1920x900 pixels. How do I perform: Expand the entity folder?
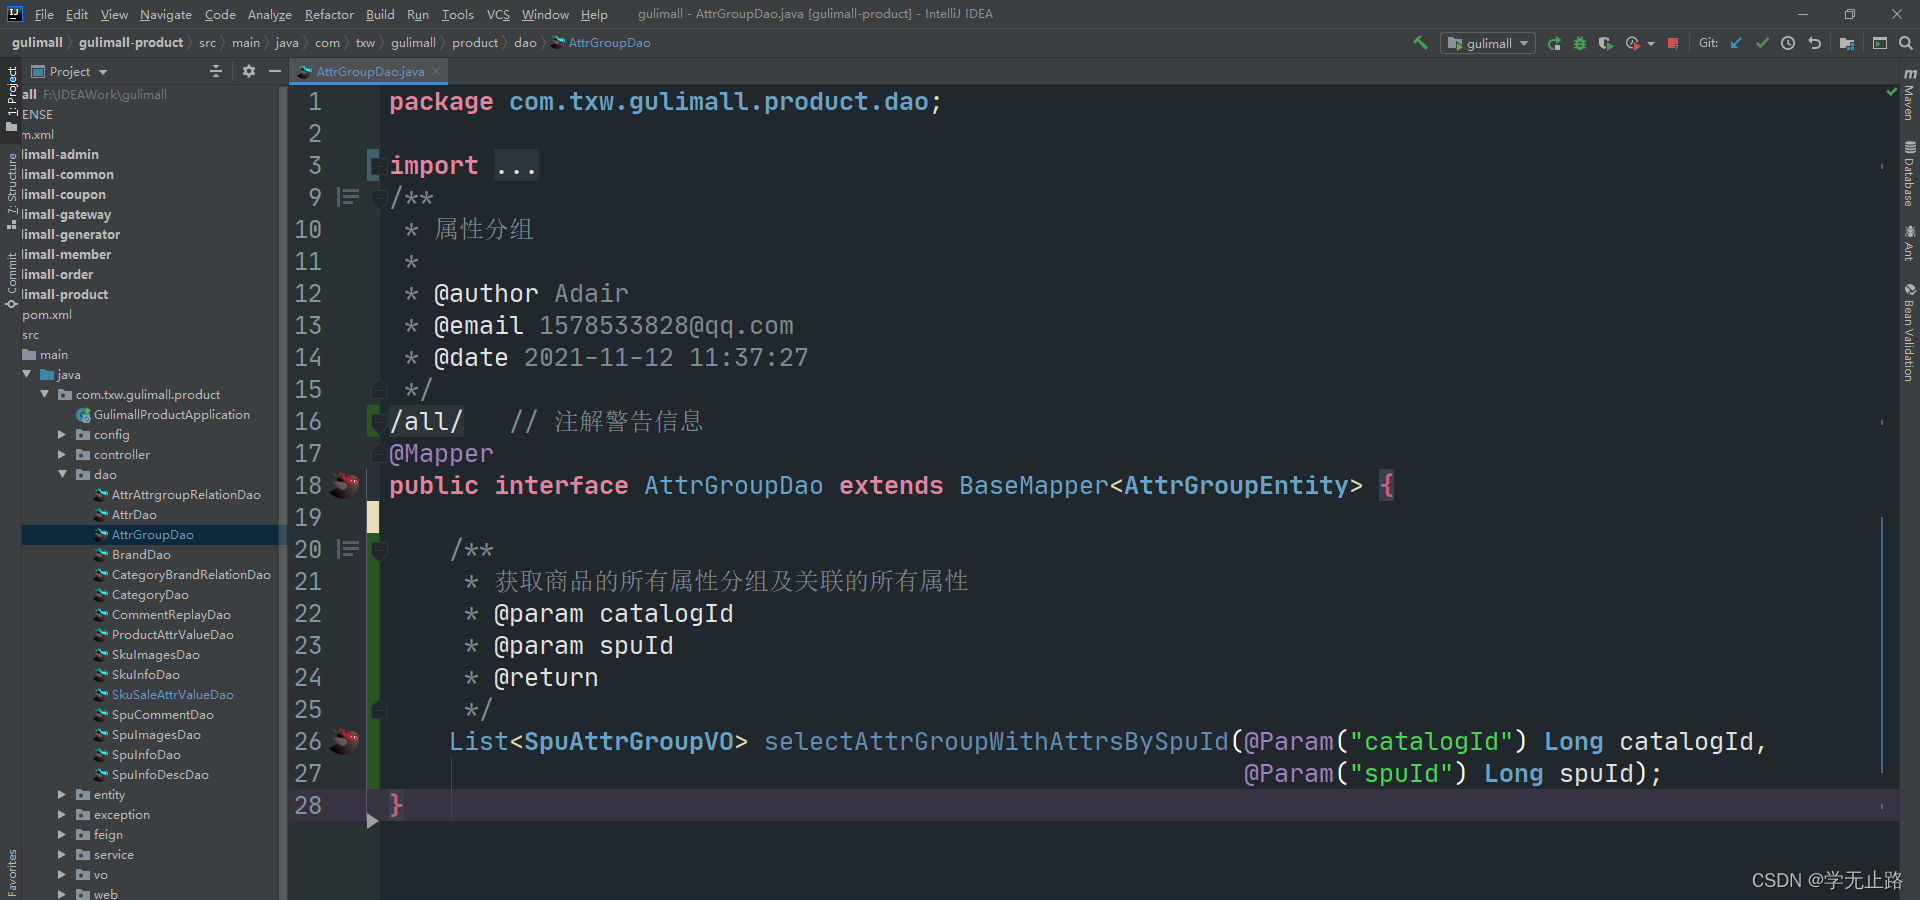(62, 794)
